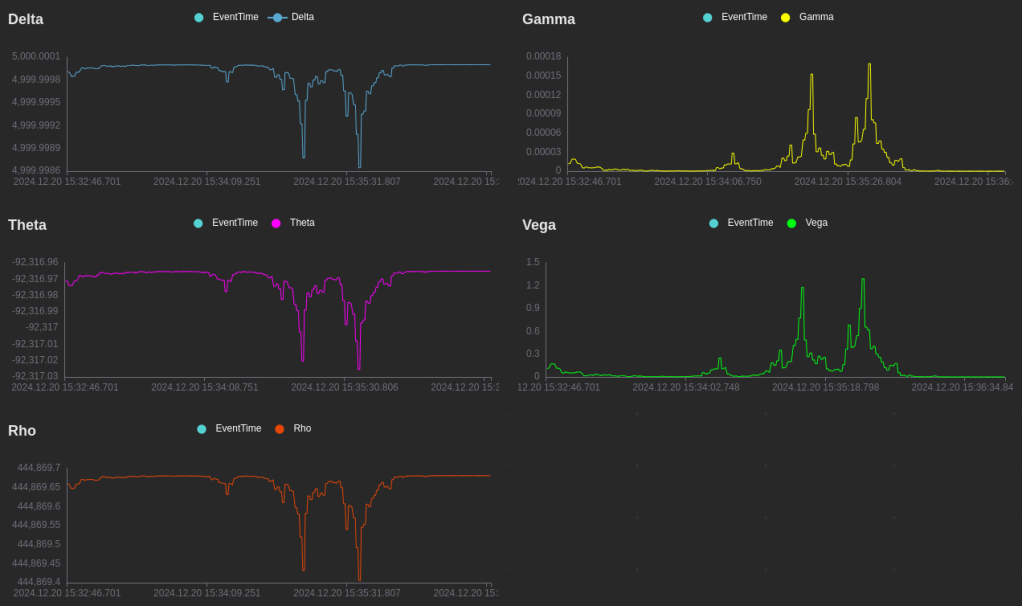Click the Rho chart title
The image size is (1022, 606).
(22, 431)
